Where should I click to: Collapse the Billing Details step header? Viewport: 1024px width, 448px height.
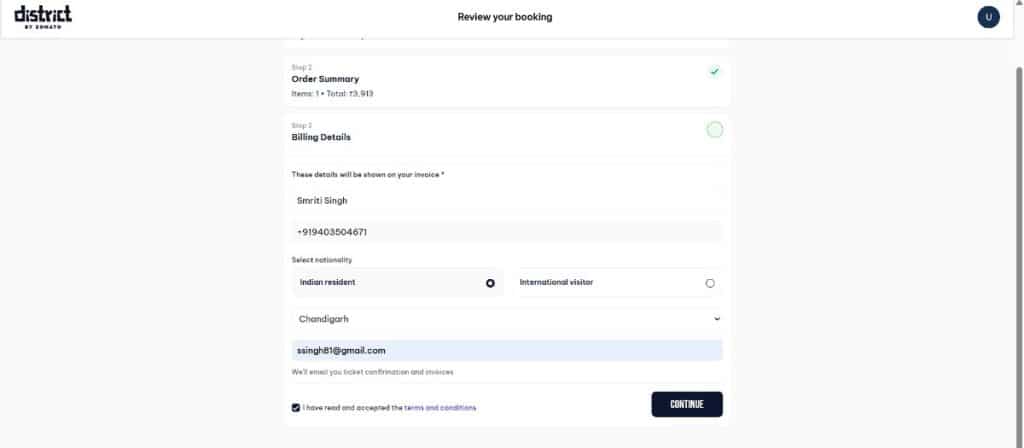(x=321, y=137)
